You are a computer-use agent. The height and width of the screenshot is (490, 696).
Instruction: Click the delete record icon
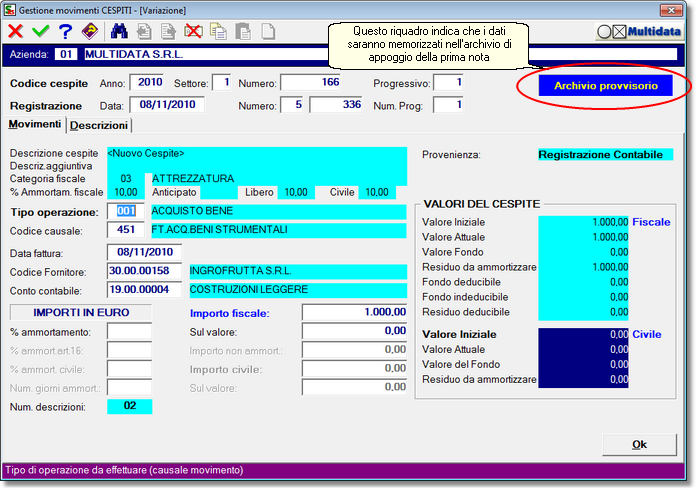194,32
